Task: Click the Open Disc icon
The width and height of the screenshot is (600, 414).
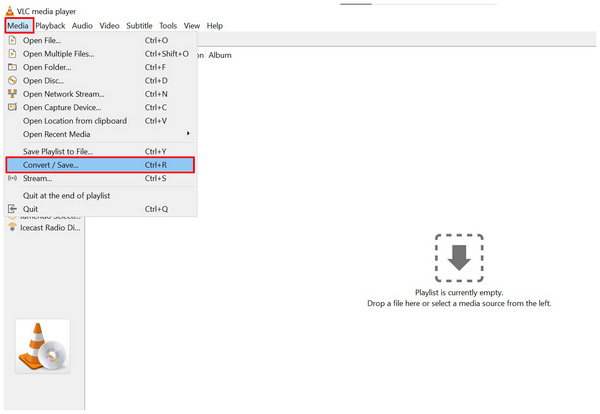Action: click(13, 80)
